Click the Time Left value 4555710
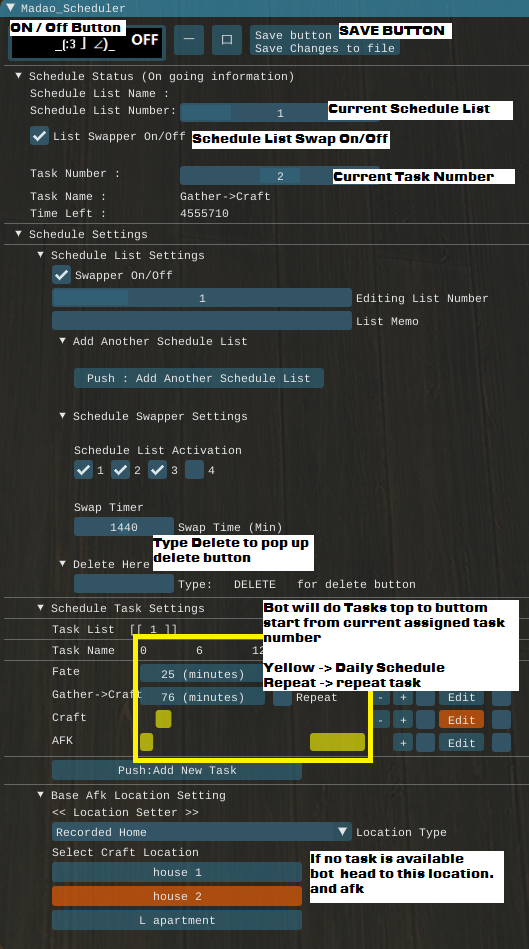The image size is (529, 949). (x=205, y=213)
